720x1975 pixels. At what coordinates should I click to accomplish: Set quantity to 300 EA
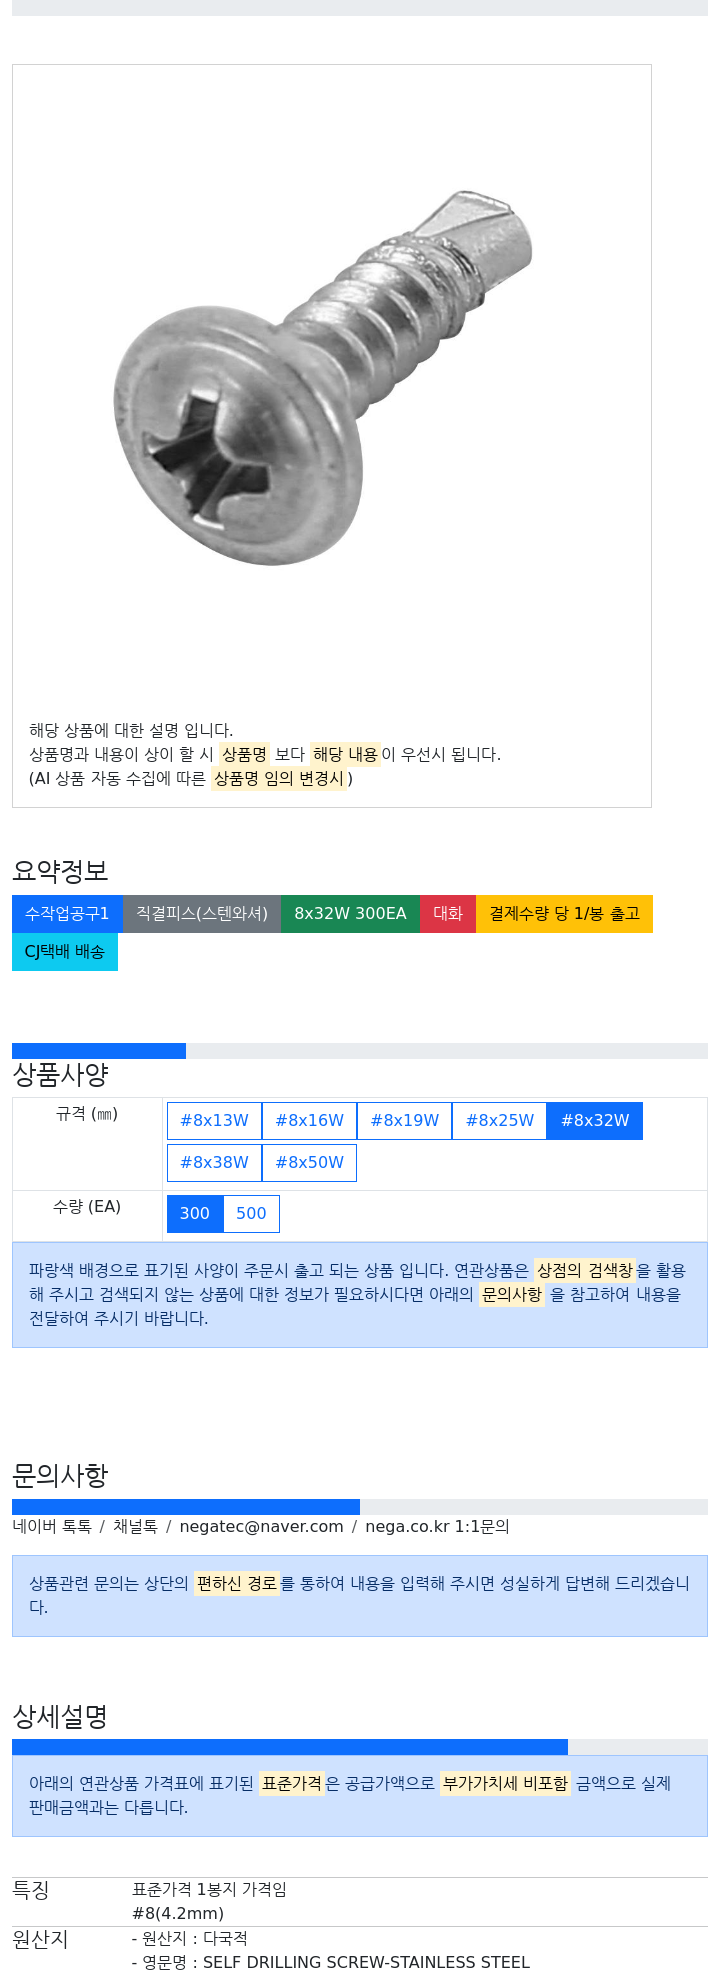pos(195,1213)
